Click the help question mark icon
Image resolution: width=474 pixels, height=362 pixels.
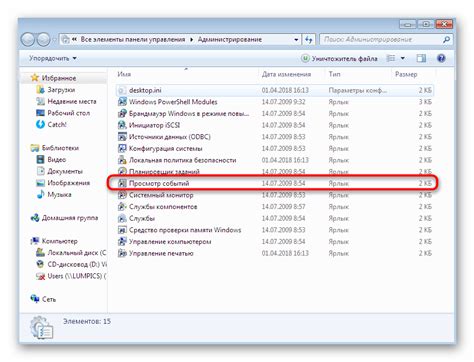[x=441, y=58]
